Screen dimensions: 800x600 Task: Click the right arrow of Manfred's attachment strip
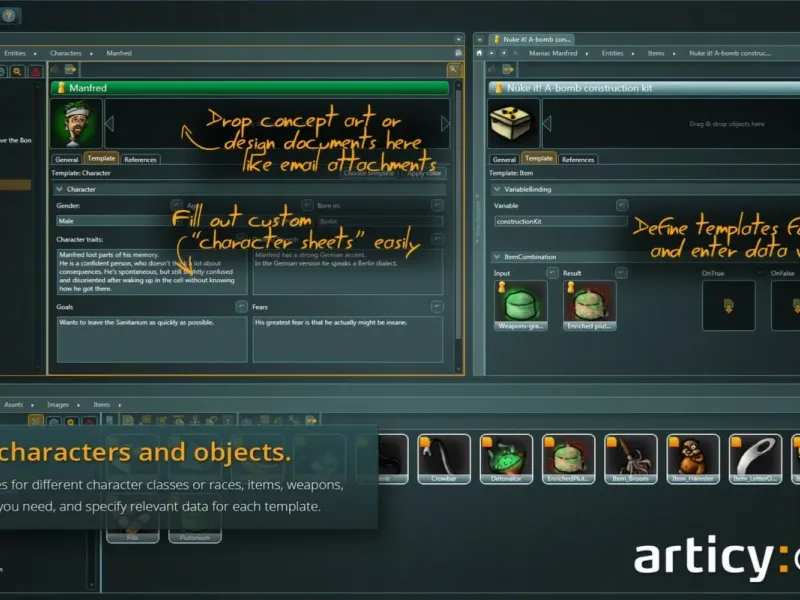[x=445, y=123]
